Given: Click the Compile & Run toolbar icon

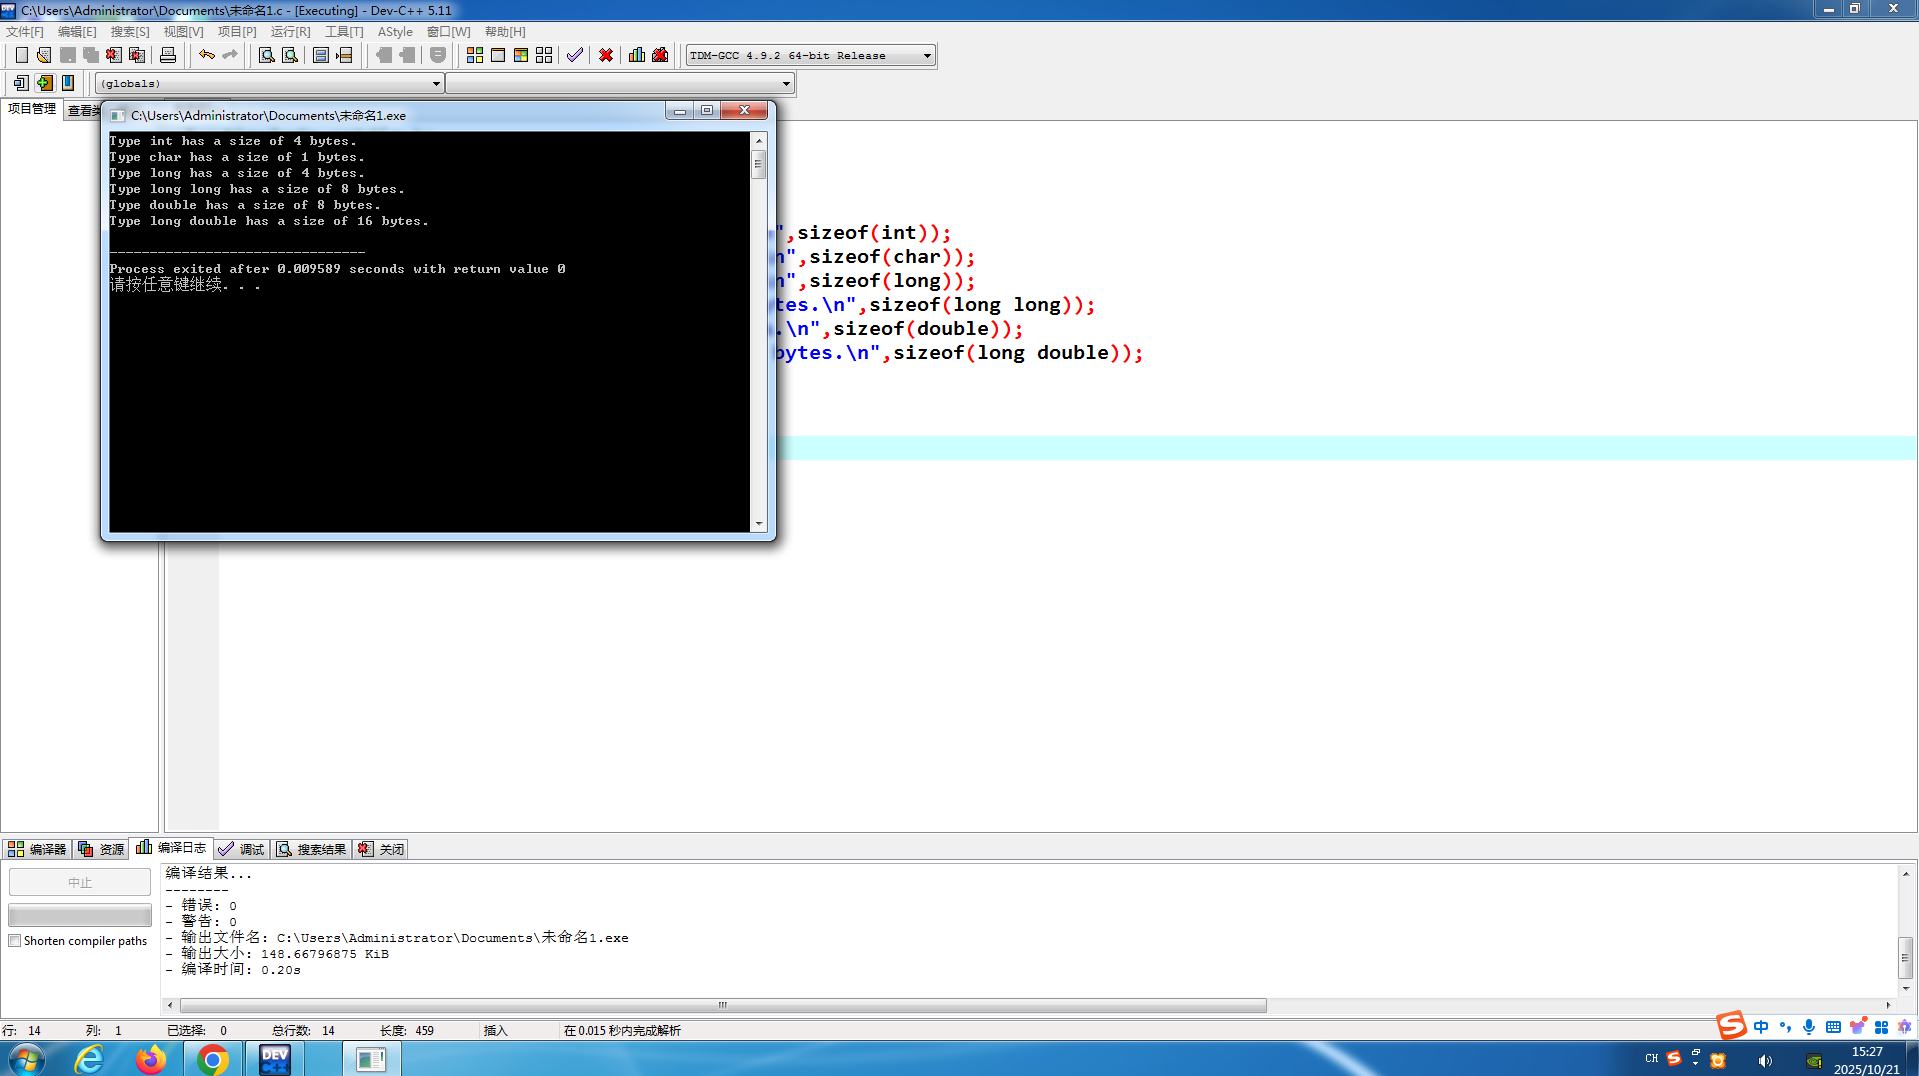Looking at the screenshot, I should [x=521, y=55].
